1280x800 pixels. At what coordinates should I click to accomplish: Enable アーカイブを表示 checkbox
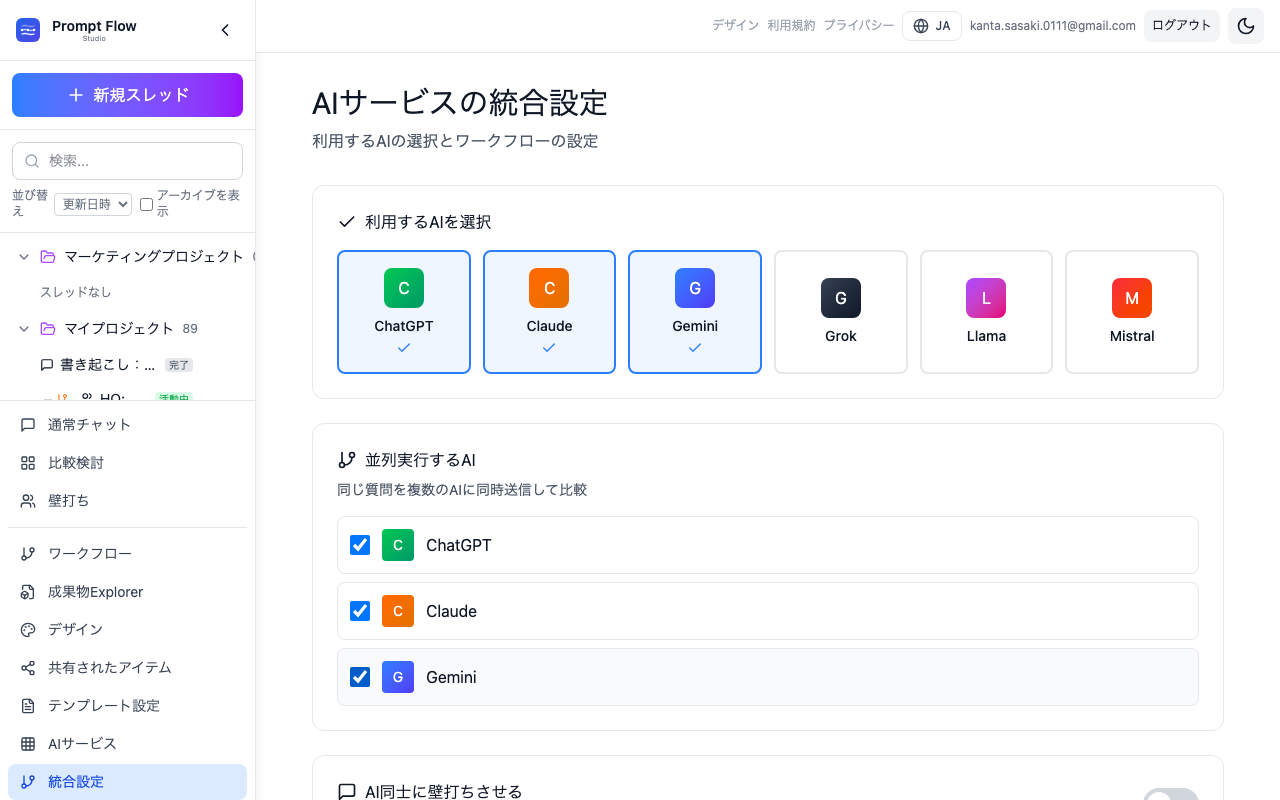[x=146, y=204]
